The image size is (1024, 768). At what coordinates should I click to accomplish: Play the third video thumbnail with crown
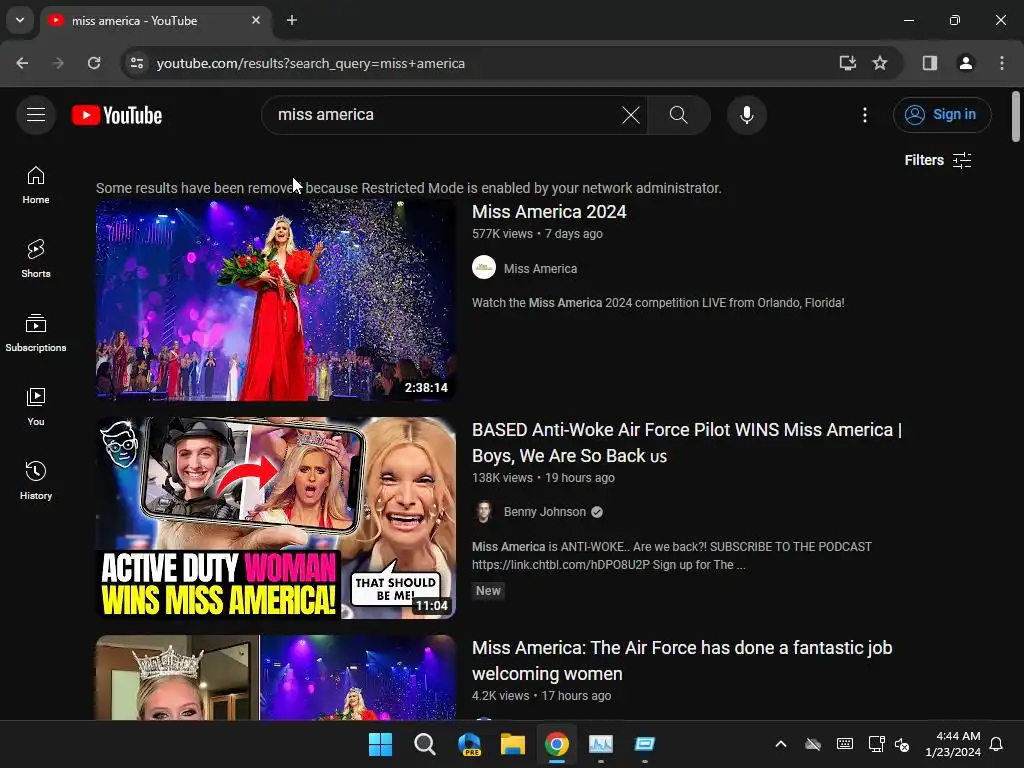(x=276, y=677)
